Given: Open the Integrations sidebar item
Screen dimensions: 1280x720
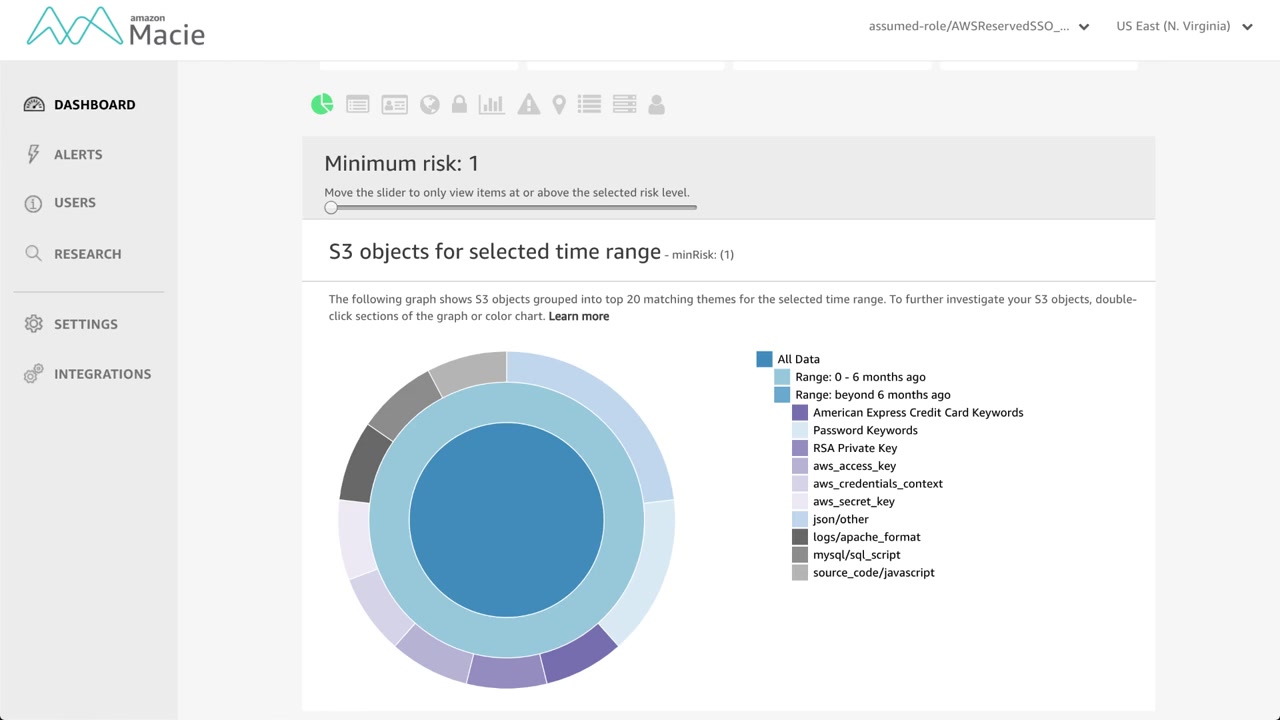Looking at the screenshot, I should click(x=102, y=374).
